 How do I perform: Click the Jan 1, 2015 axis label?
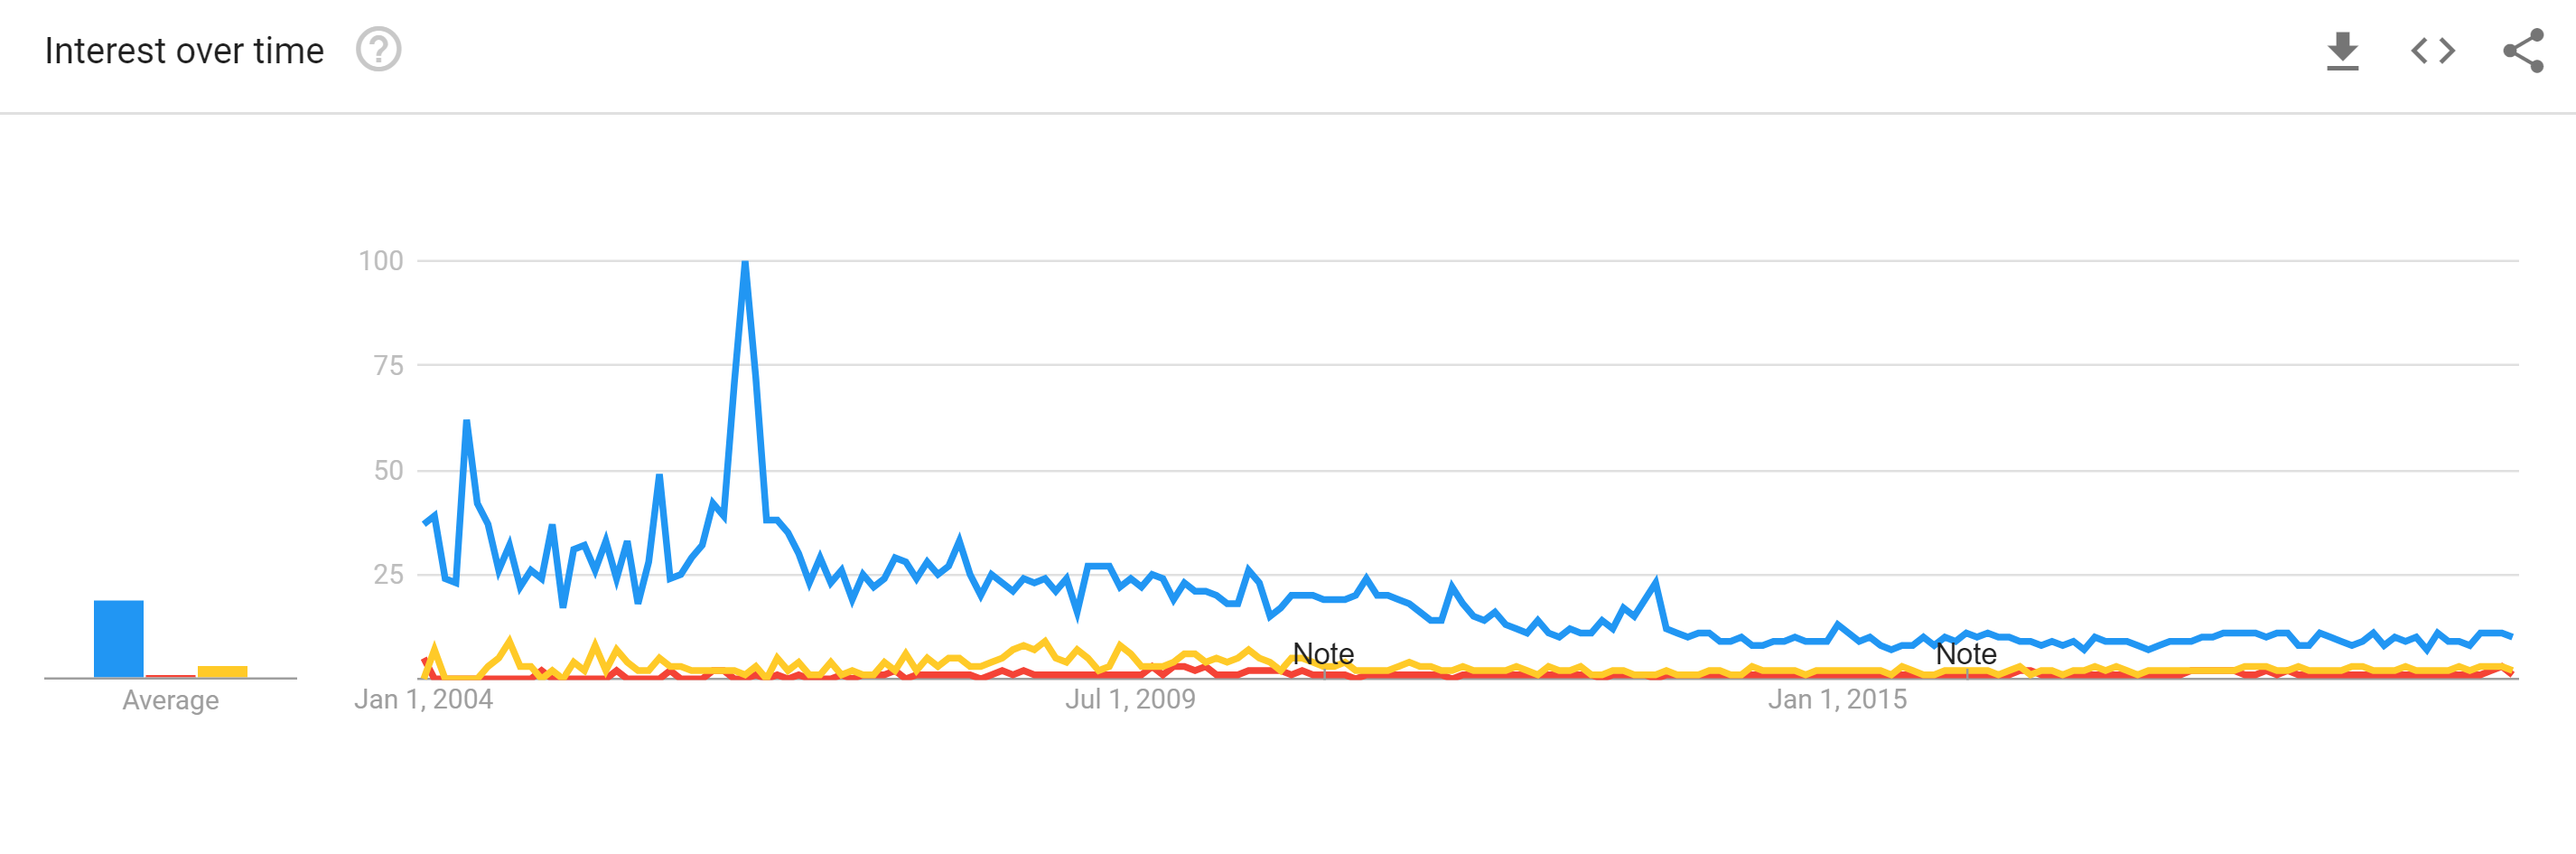(1837, 700)
